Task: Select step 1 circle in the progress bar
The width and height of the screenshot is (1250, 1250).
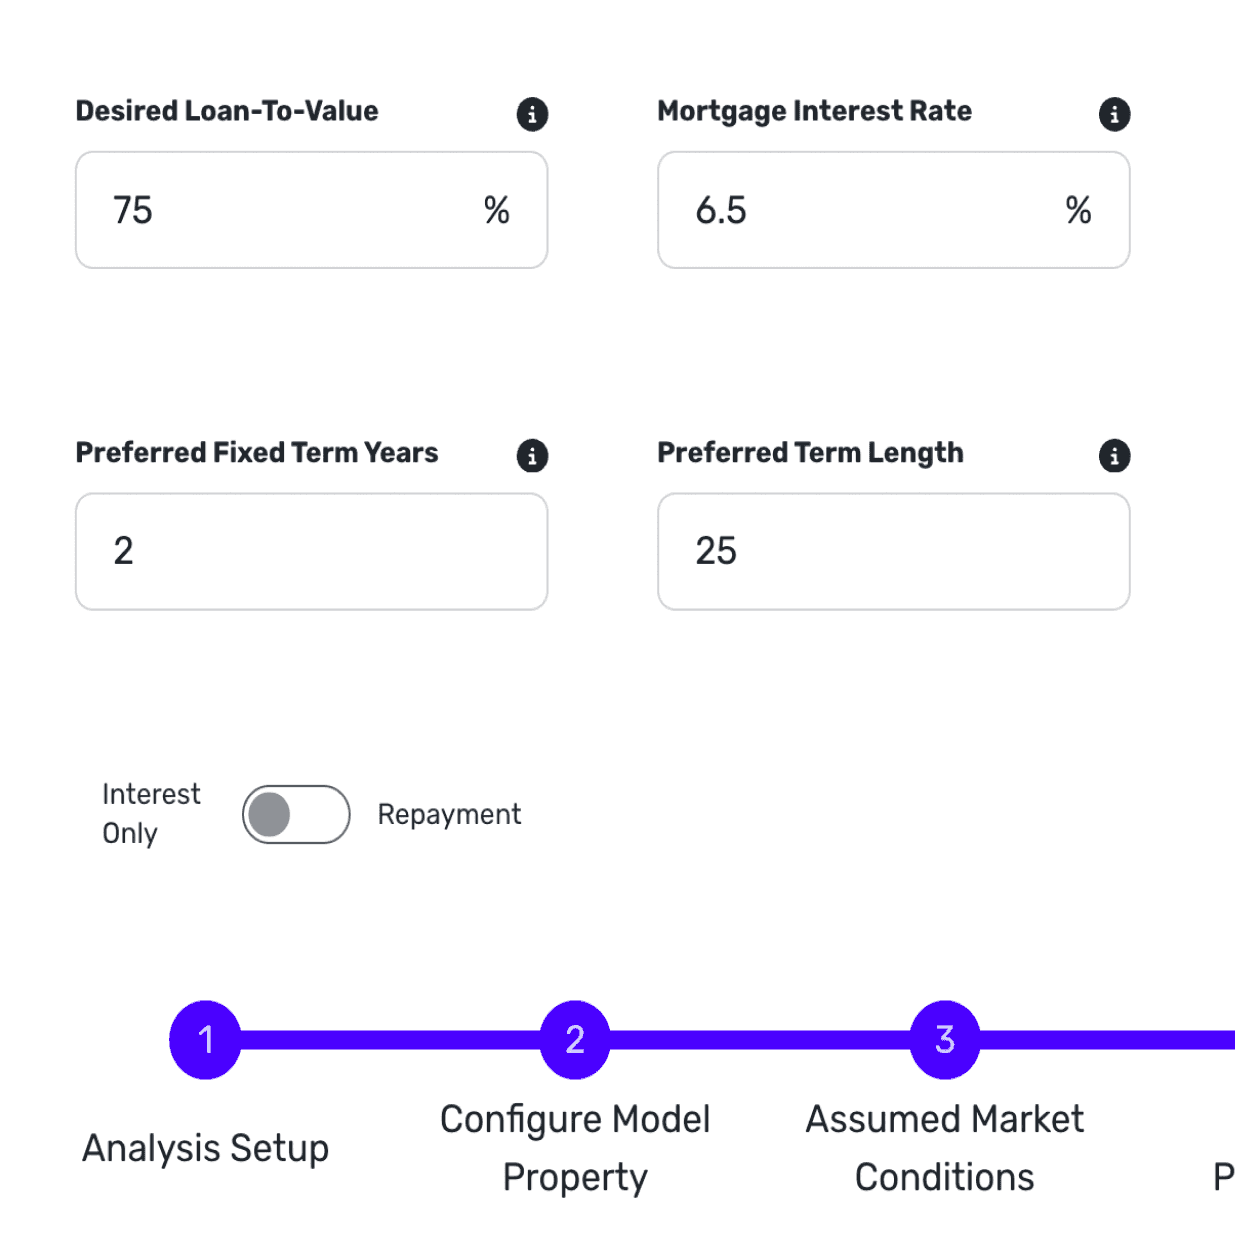Action: pyautogui.click(x=205, y=1040)
